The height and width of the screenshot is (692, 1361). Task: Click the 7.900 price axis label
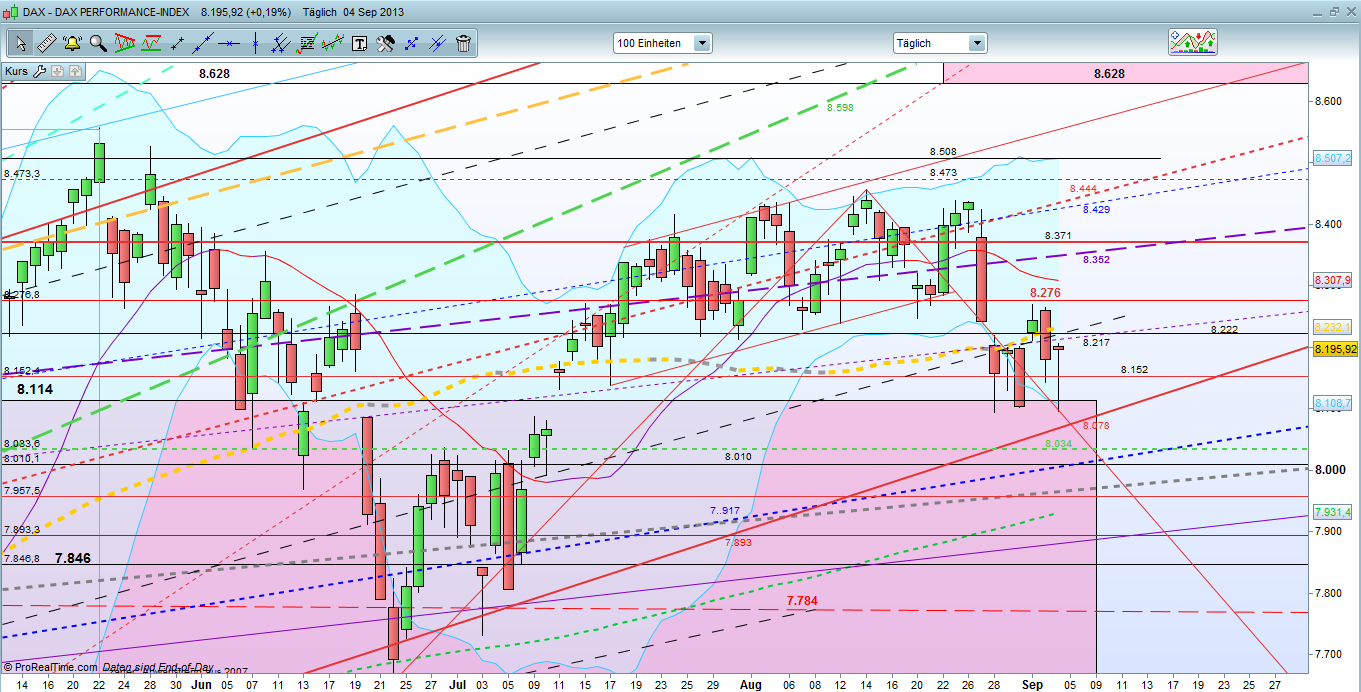[x=1330, y=531]
